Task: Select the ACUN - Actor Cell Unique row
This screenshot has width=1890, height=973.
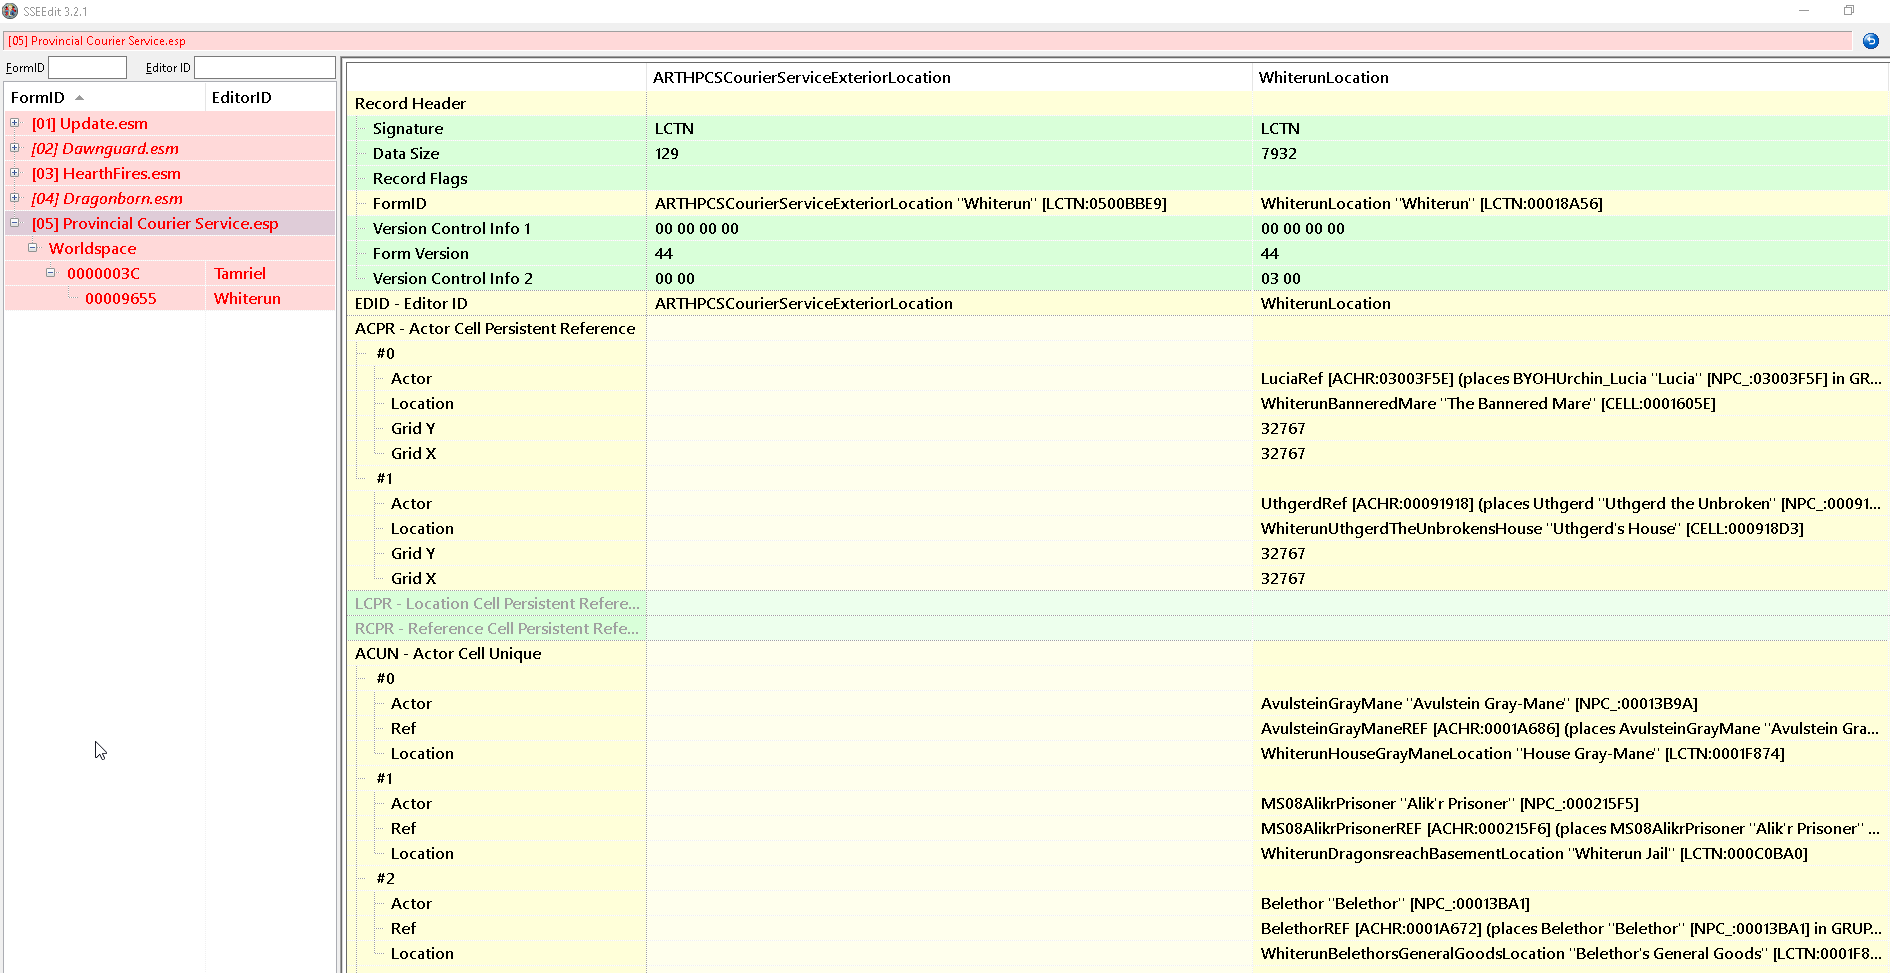Action: [448, 654]
